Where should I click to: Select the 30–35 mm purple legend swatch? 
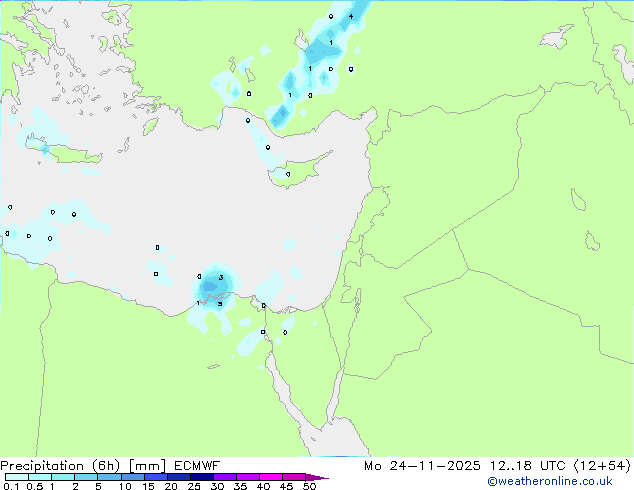pyautogui.click(x=225, y=477)
